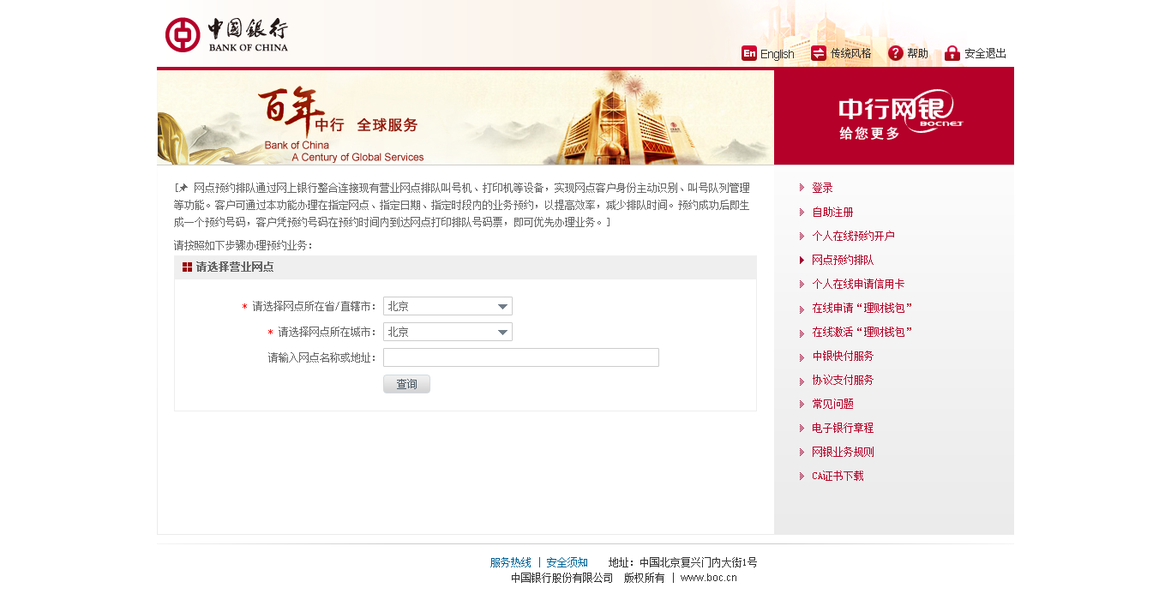Open 网银业务规则 menu item
Image resolution: width=1171 pixels, height=600 pixels.
coord(842,451)
